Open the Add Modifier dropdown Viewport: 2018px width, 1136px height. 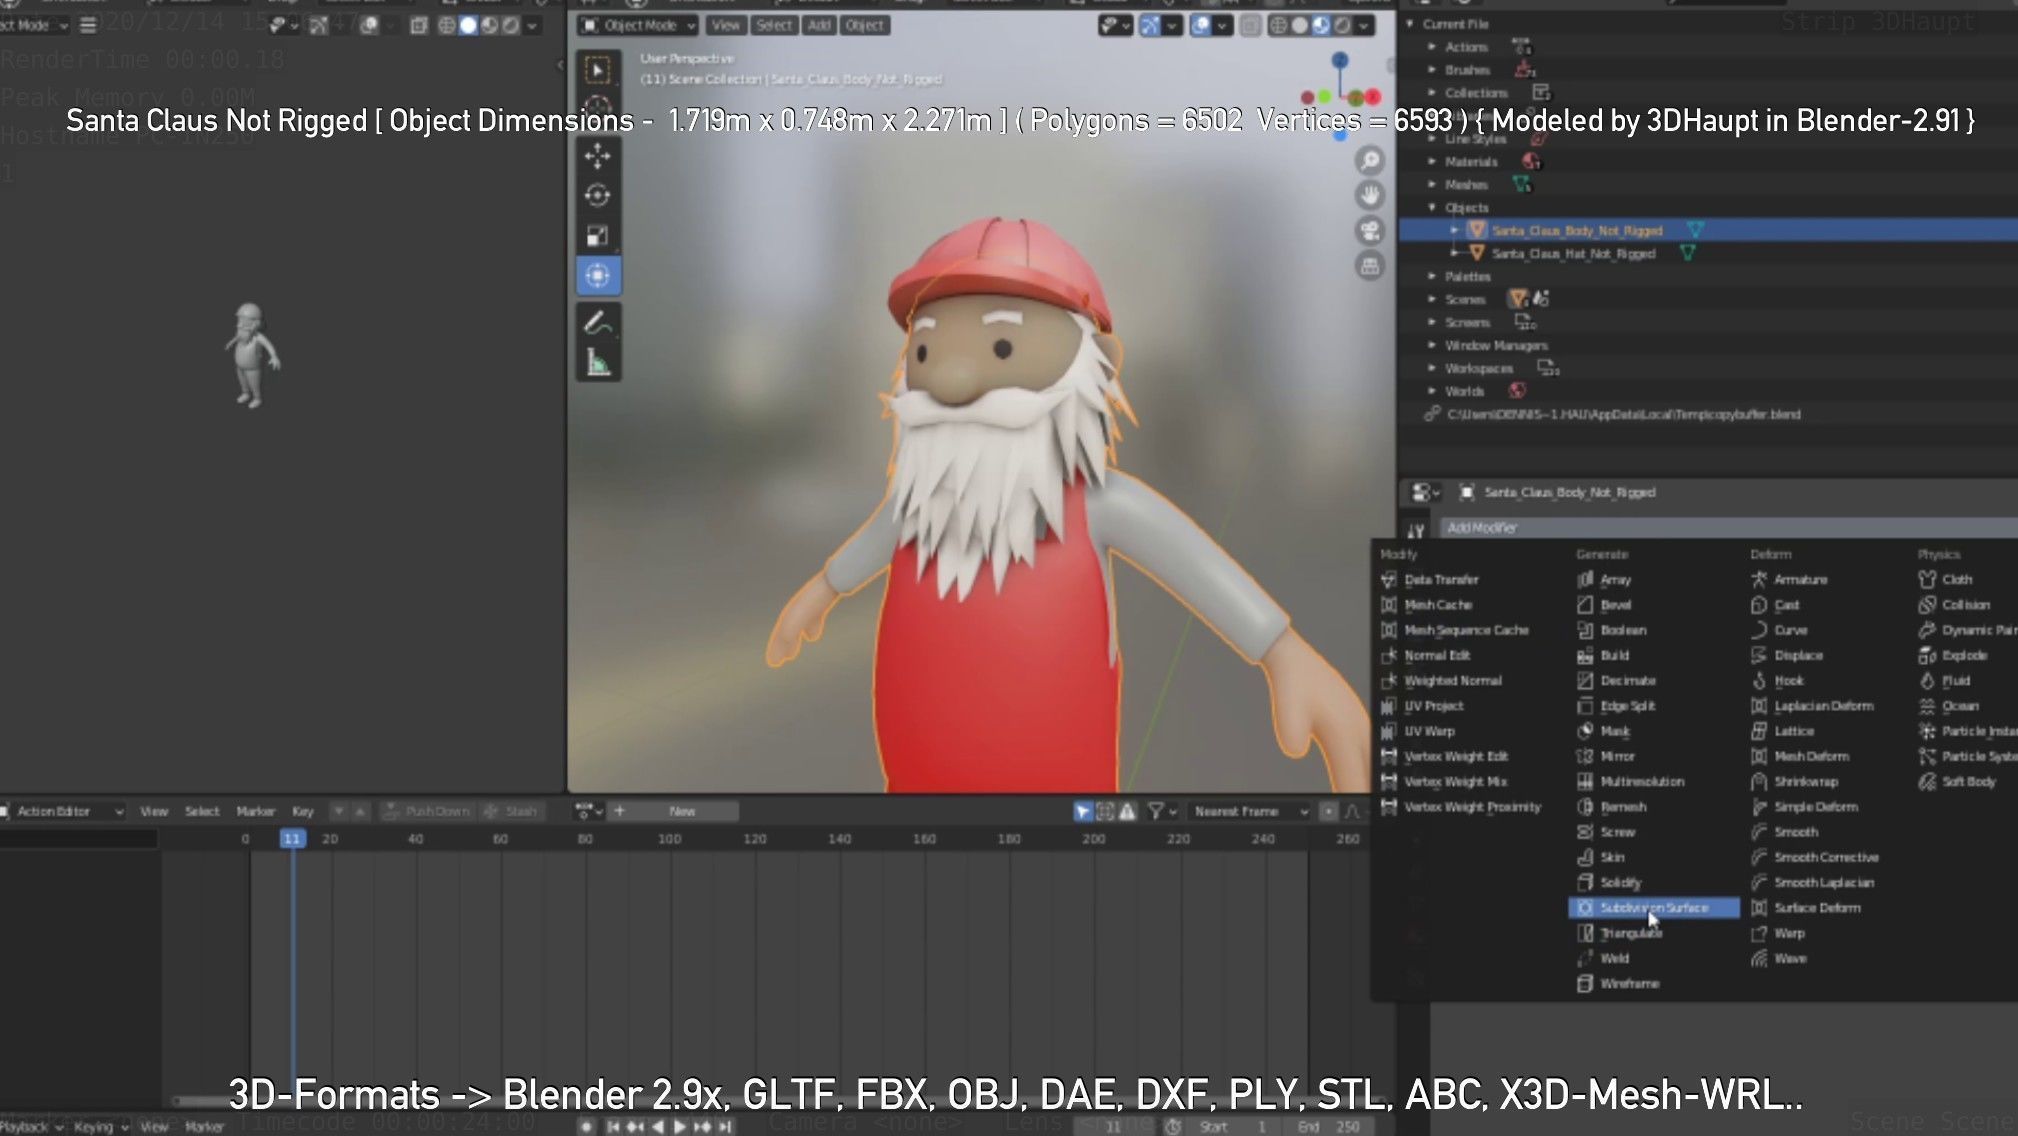coord(1728,528)
